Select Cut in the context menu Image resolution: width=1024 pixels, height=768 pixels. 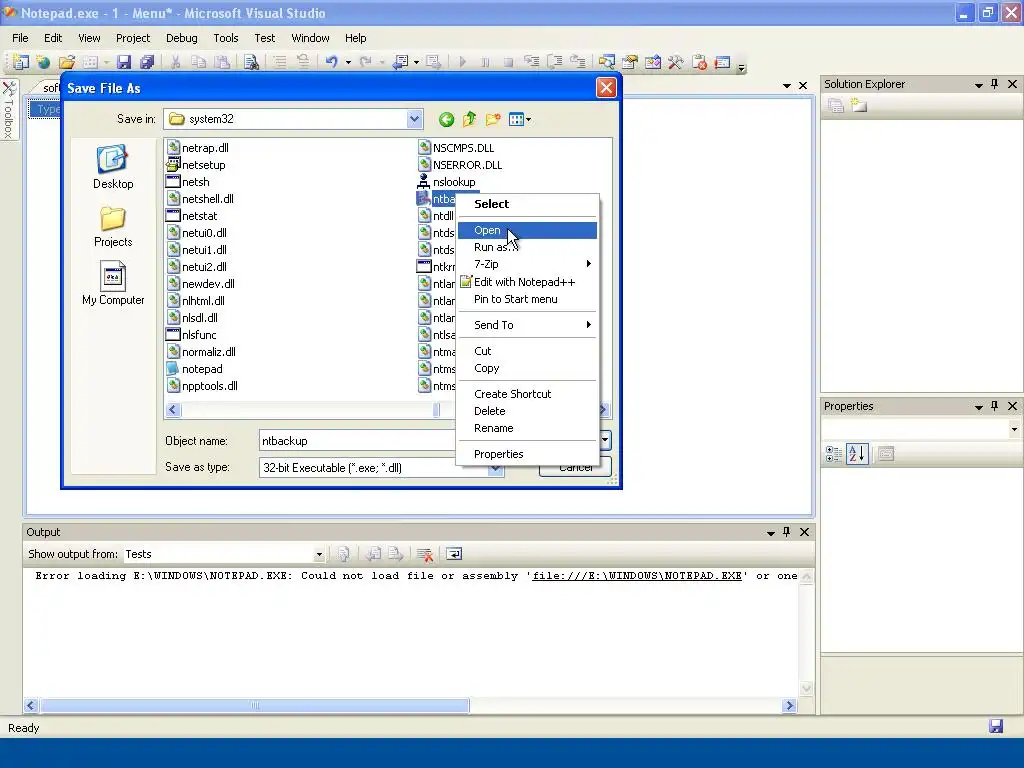click(527, 351)
